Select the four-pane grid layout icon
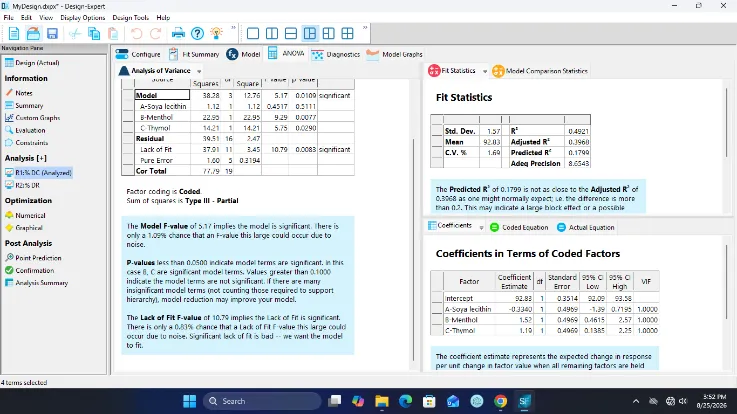Viewport: 737px width, 414px height. click(347, 33)
